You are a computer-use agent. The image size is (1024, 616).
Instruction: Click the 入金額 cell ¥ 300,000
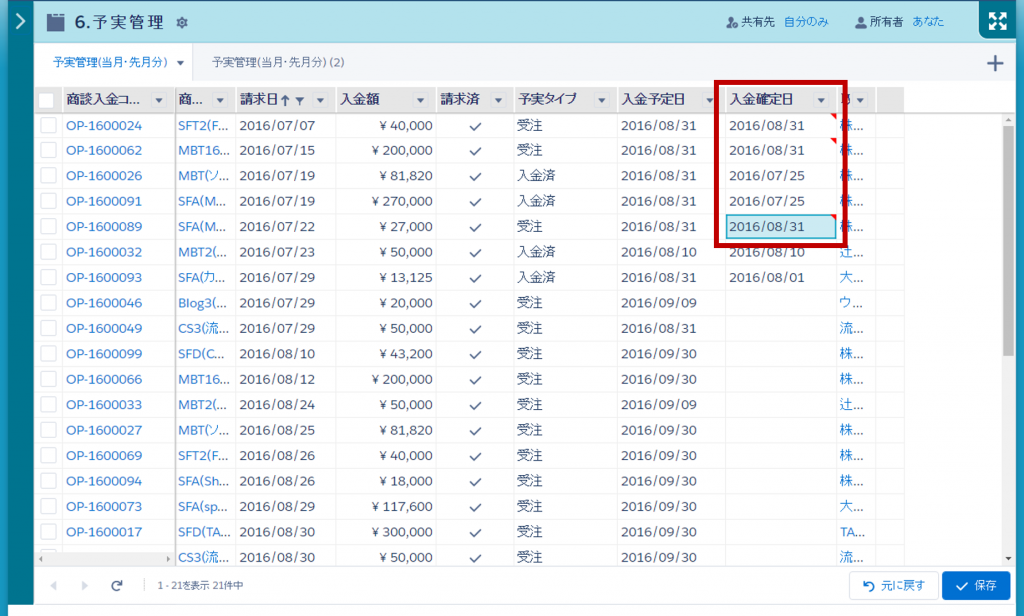385,532
